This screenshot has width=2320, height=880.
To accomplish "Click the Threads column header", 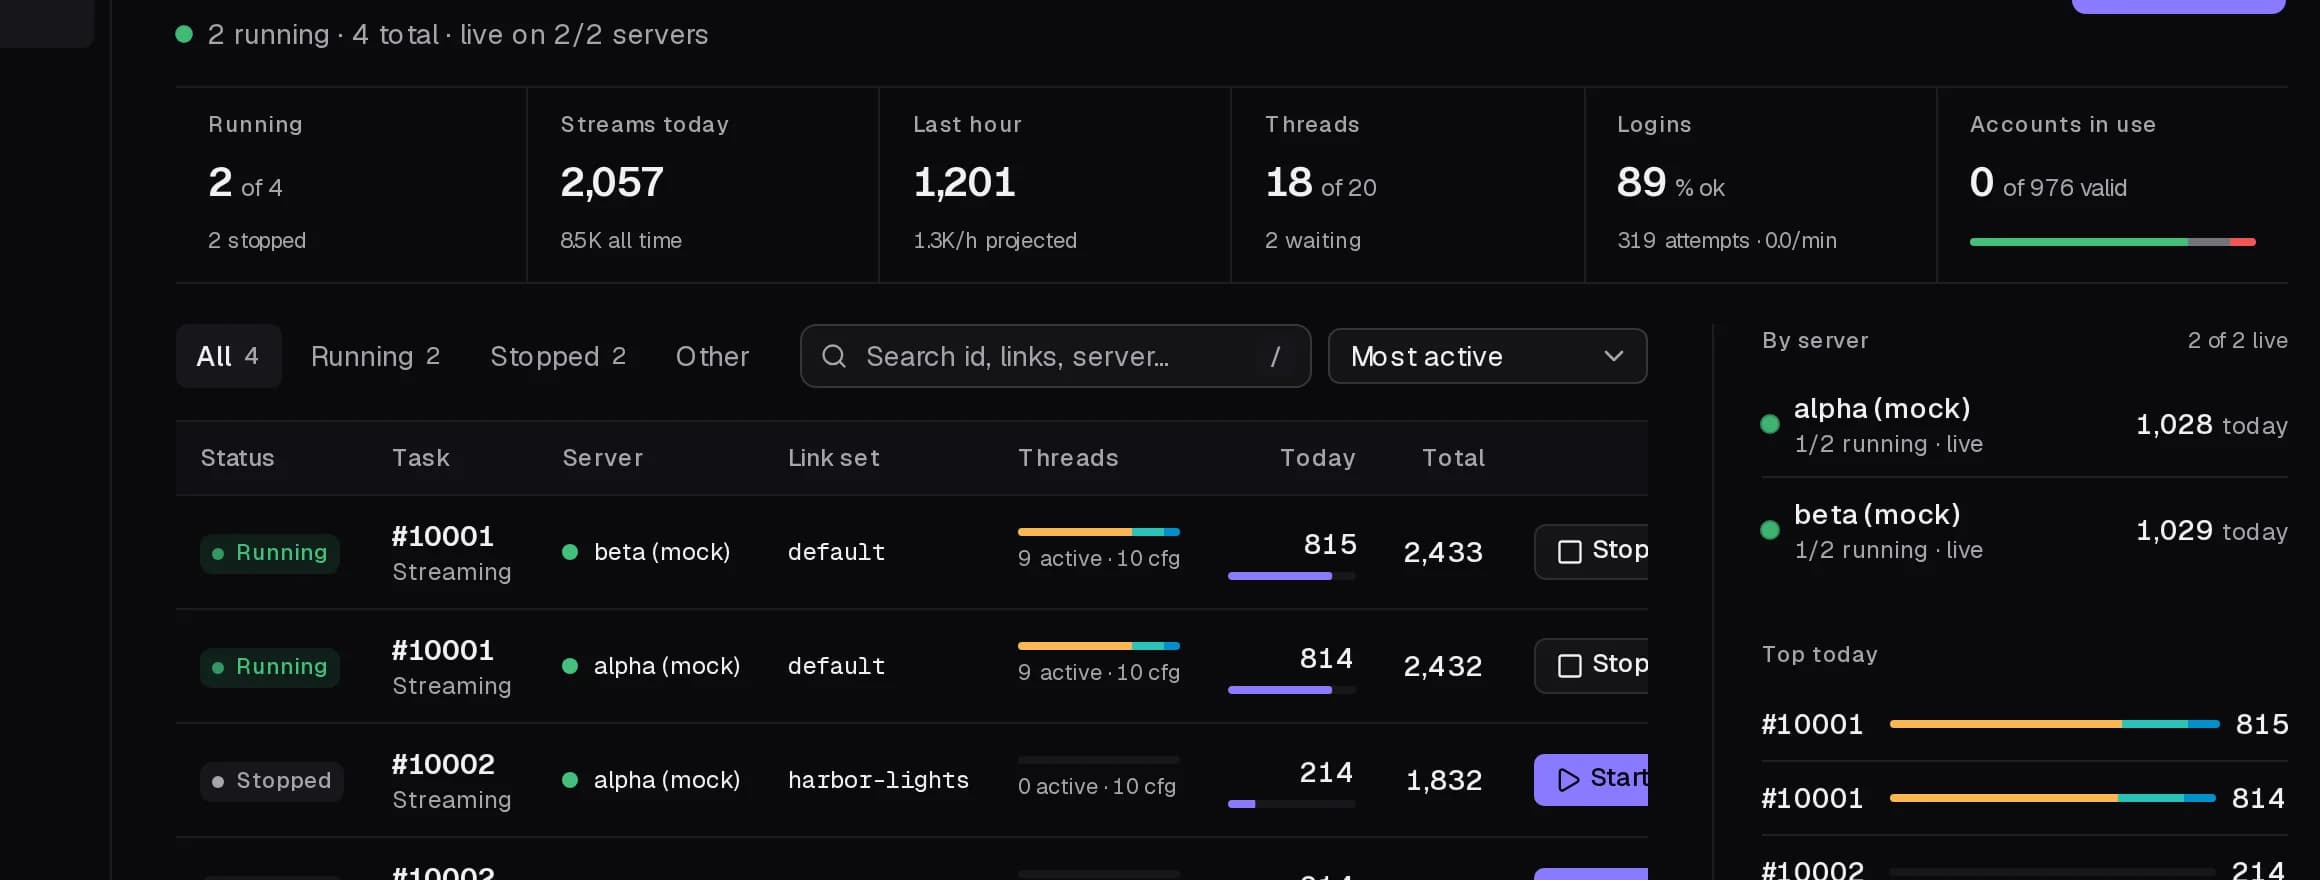I will [x=1068, y=458].
